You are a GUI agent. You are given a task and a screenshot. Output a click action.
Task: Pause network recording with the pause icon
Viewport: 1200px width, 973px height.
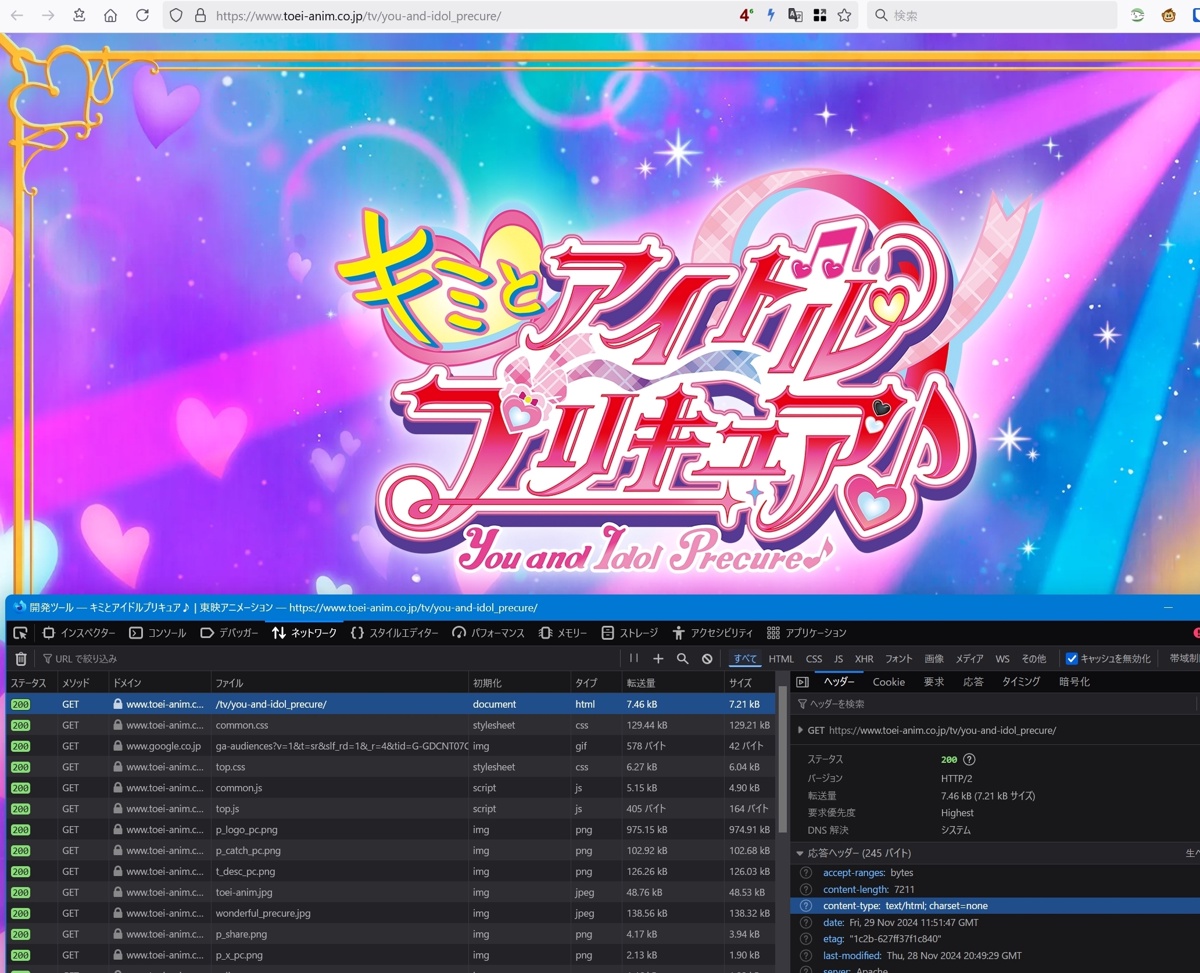click(634, 659)
